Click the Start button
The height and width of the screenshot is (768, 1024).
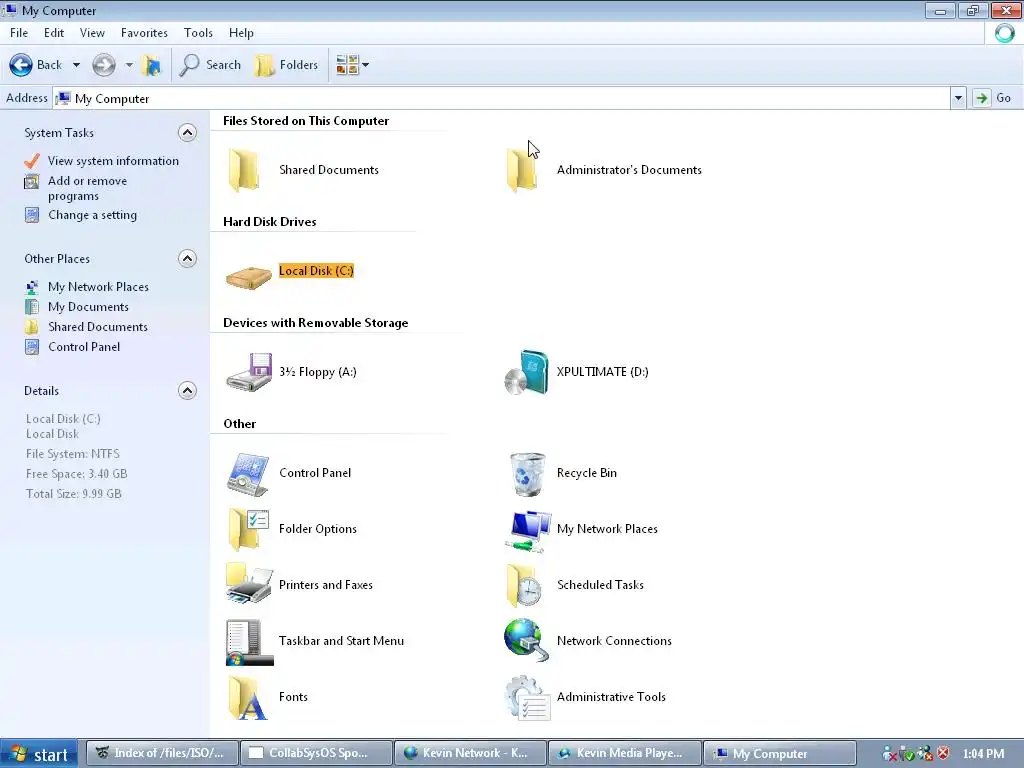39,754
